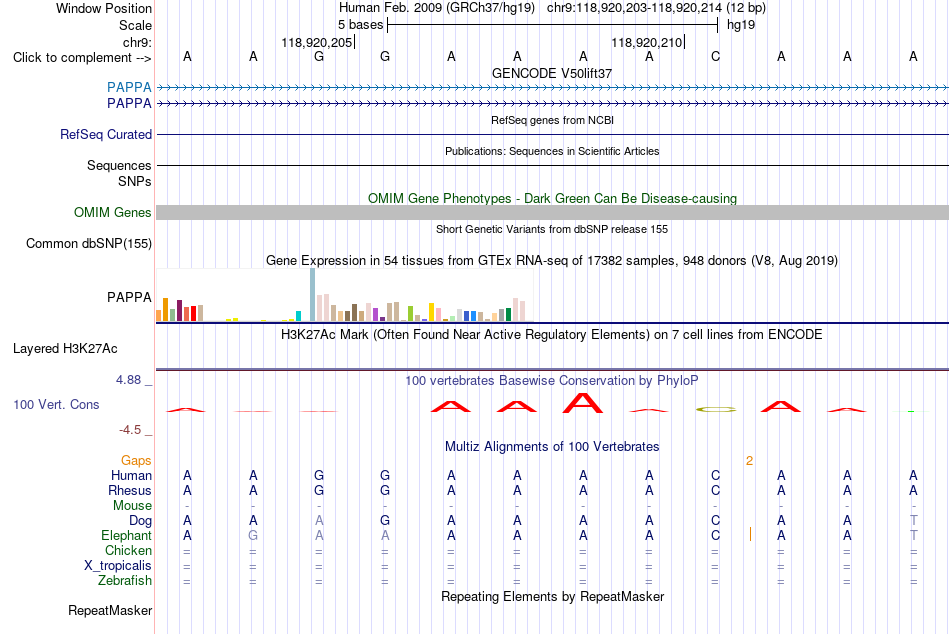
Task: Open the GENCODE V50lift37 track title
Action: click(552, 73)
